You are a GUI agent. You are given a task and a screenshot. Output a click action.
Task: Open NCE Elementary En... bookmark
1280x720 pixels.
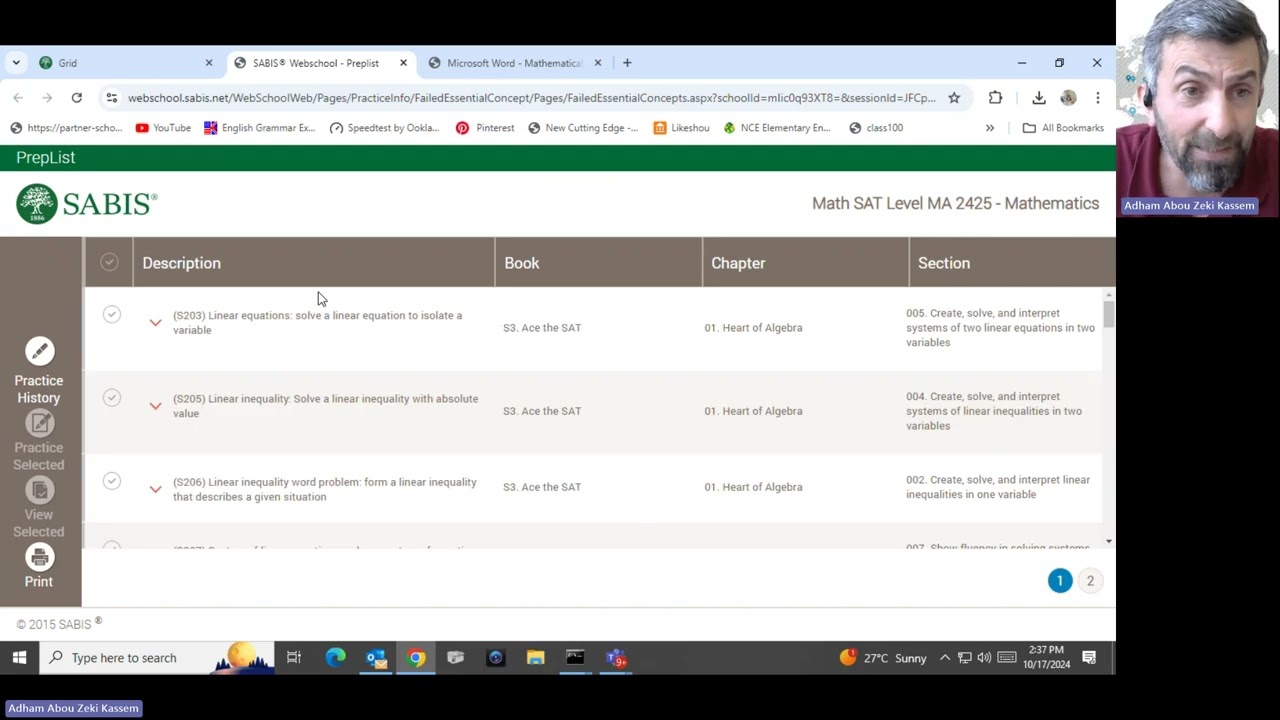coord(776,128)
